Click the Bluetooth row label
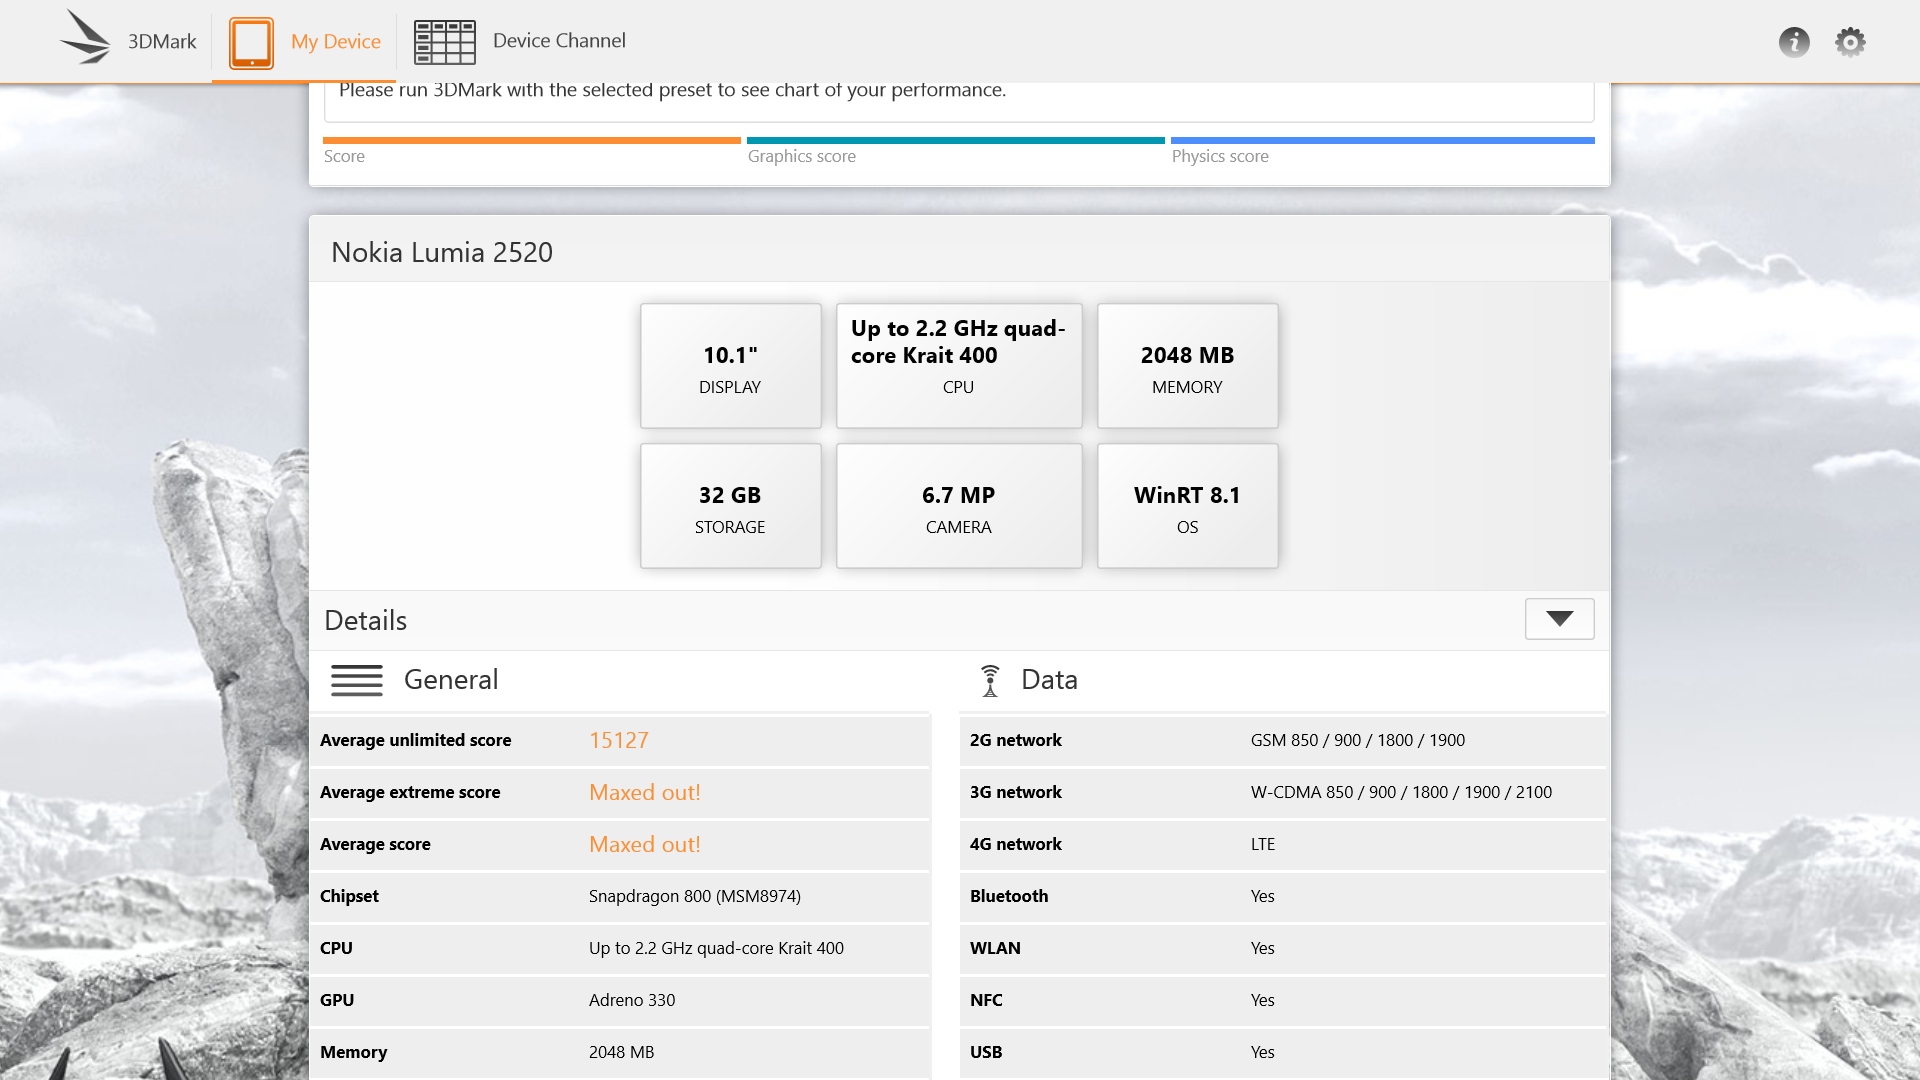Screen dimensions: 1920x1080 pyautogui.click(x=1009, y=896)
